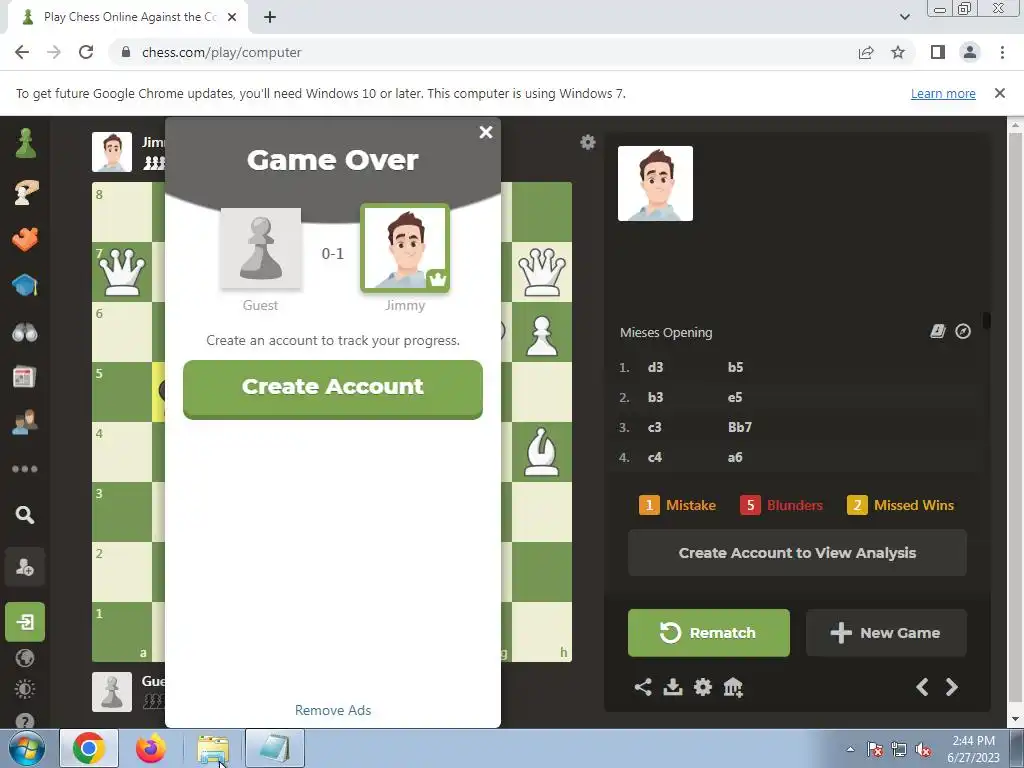The width and height of the screenshot is (1024, 768).
Task: Toggle light/dark mode sidebar icon
Action: coord(25,690)
